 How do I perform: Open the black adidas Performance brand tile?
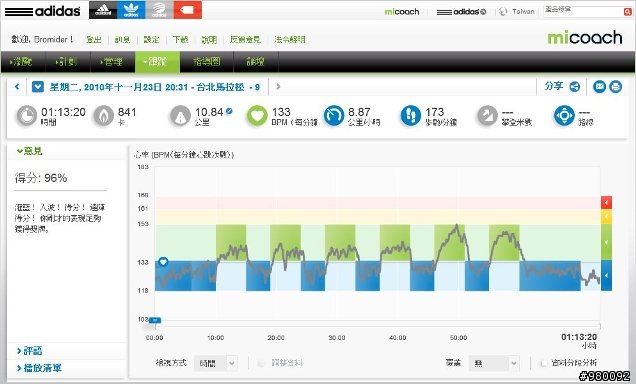click(103, 10)
